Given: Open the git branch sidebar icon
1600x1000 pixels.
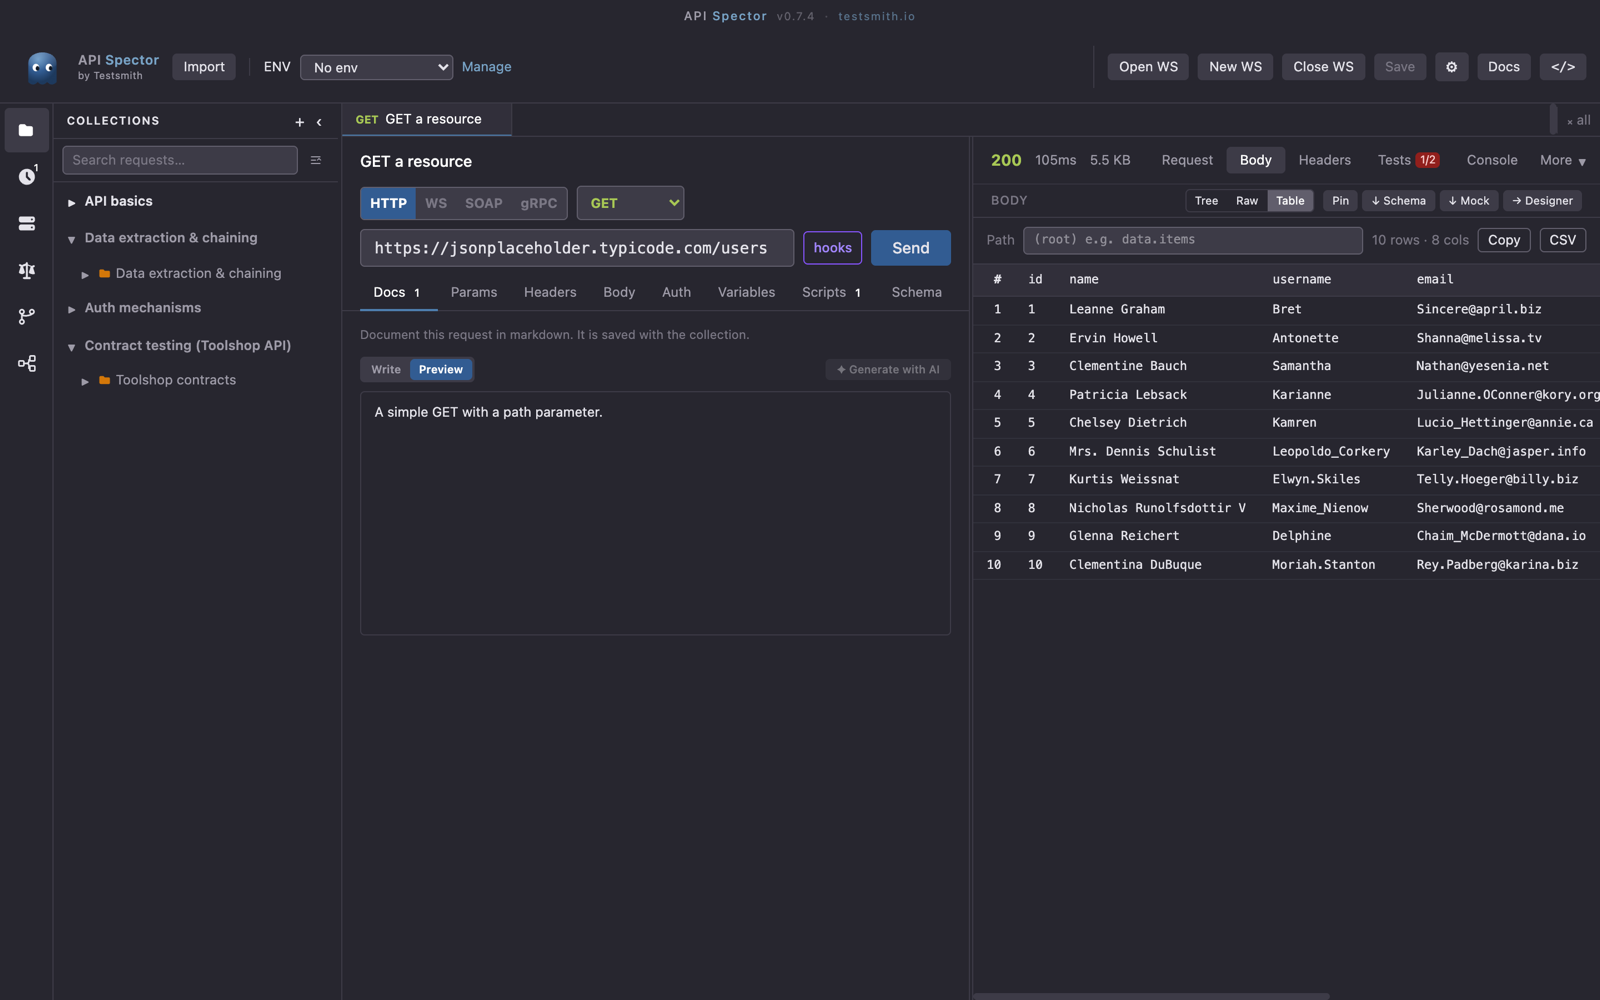Looking at the screenshot, I should point(26,316).
